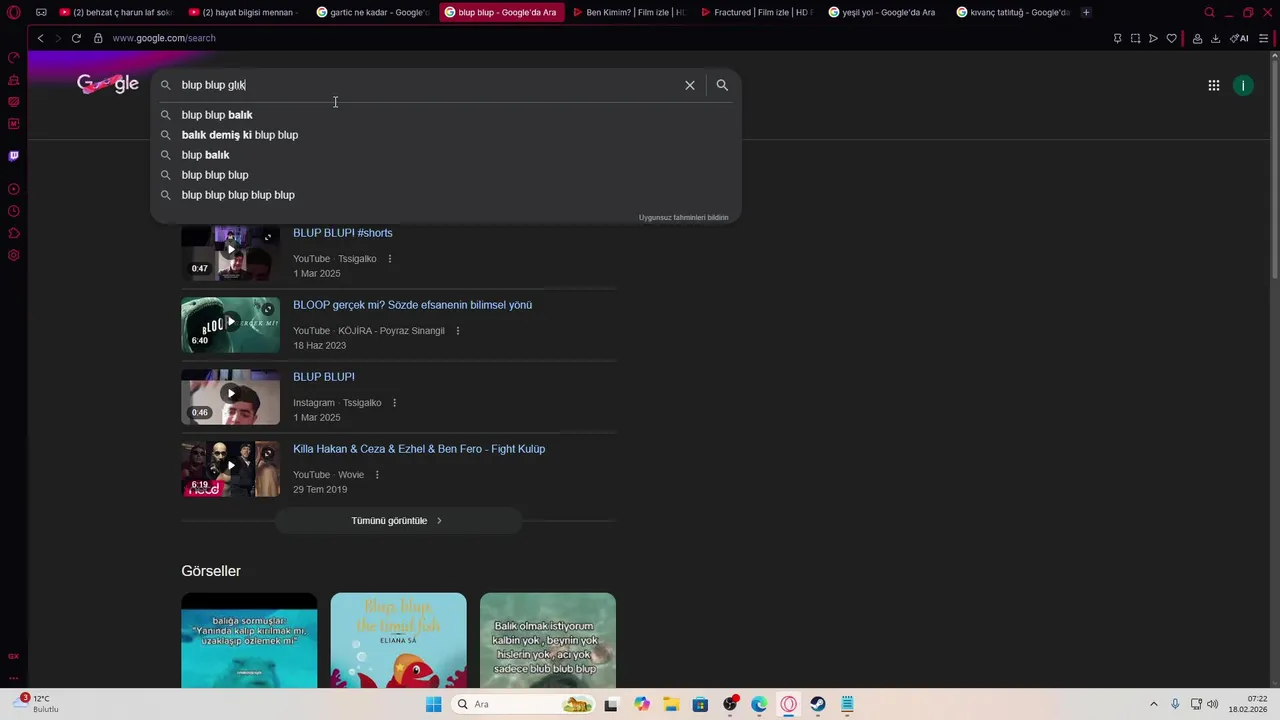Click the send/play icon in address bar
The image size is (1280, 720).
click(1153, 38)
